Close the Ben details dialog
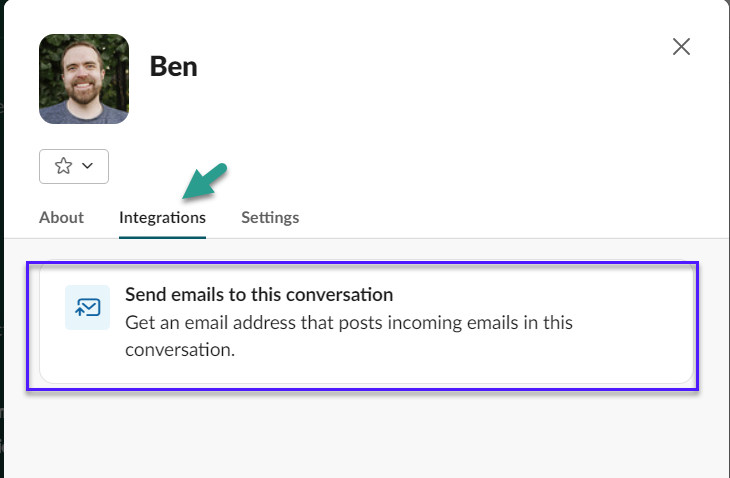Screen dimensions: 730x478 click(681, 47)
